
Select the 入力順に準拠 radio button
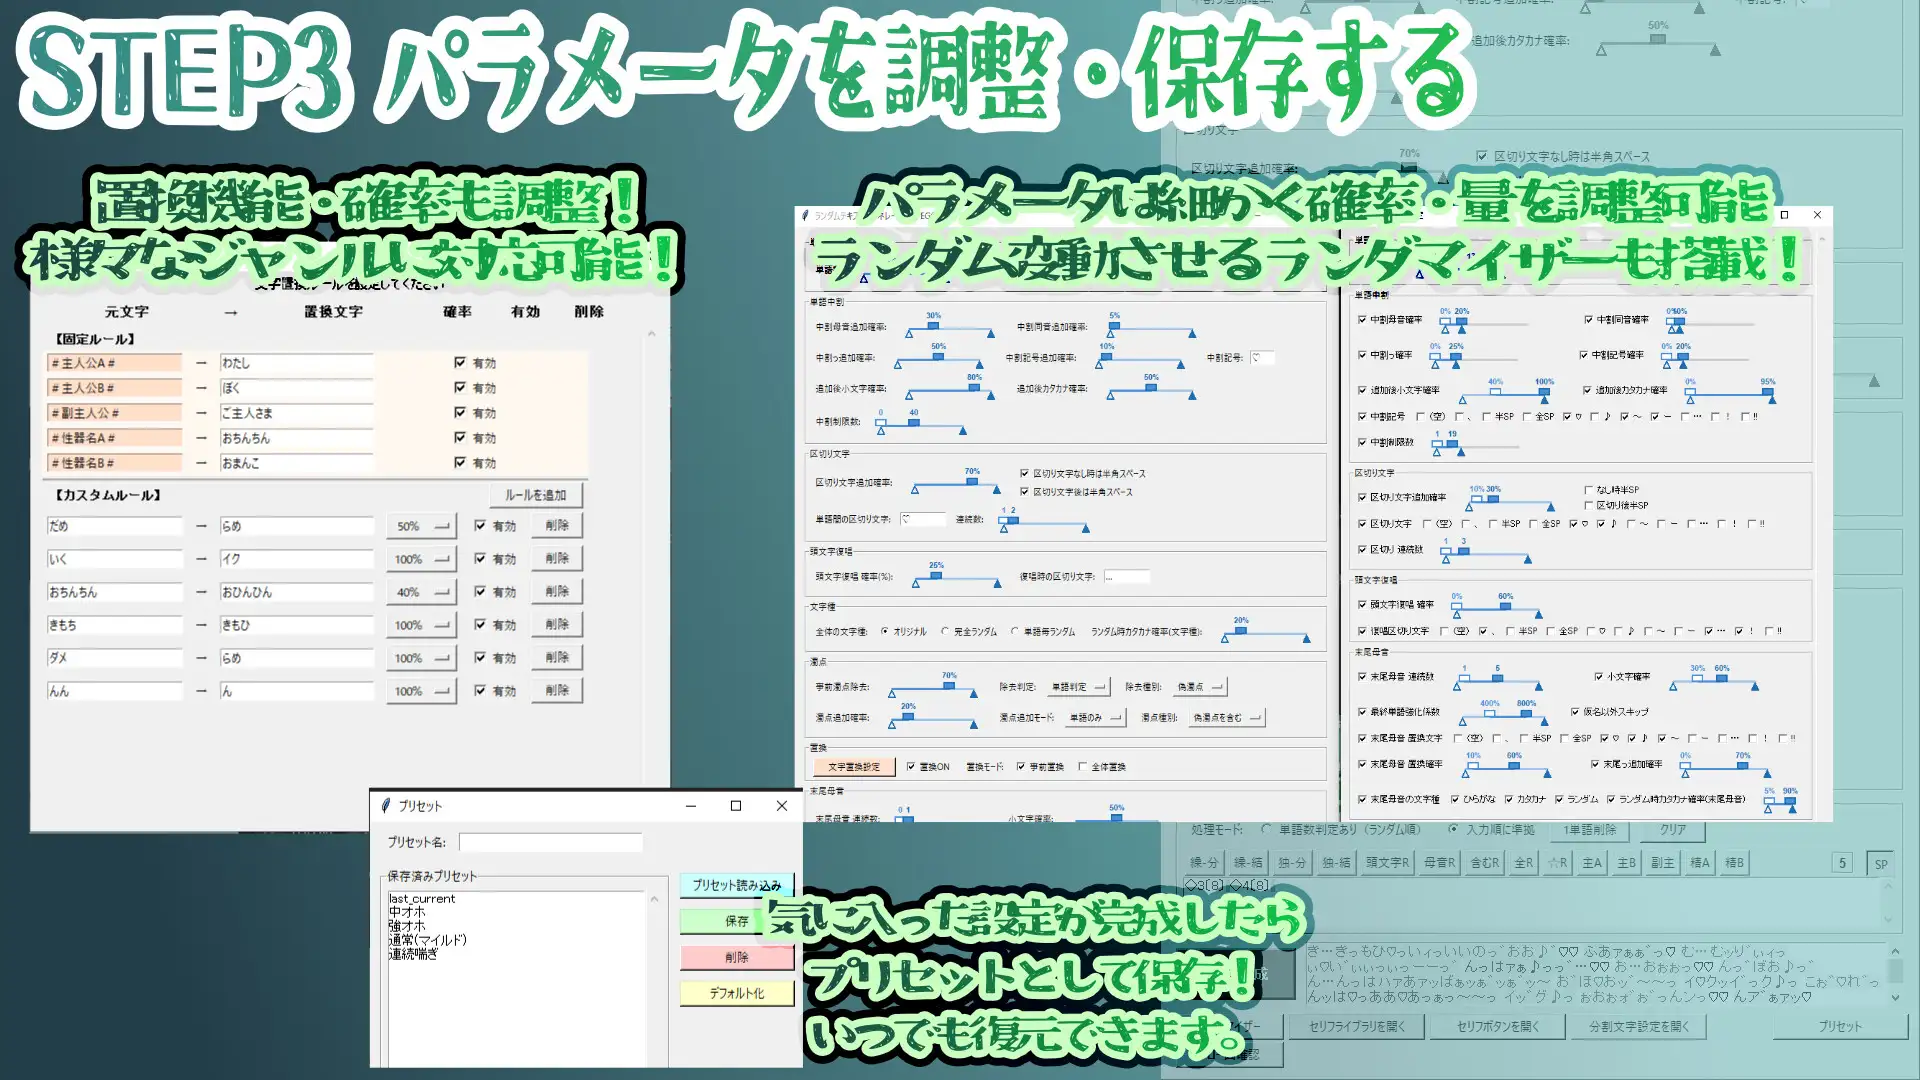coord(1453,829)
